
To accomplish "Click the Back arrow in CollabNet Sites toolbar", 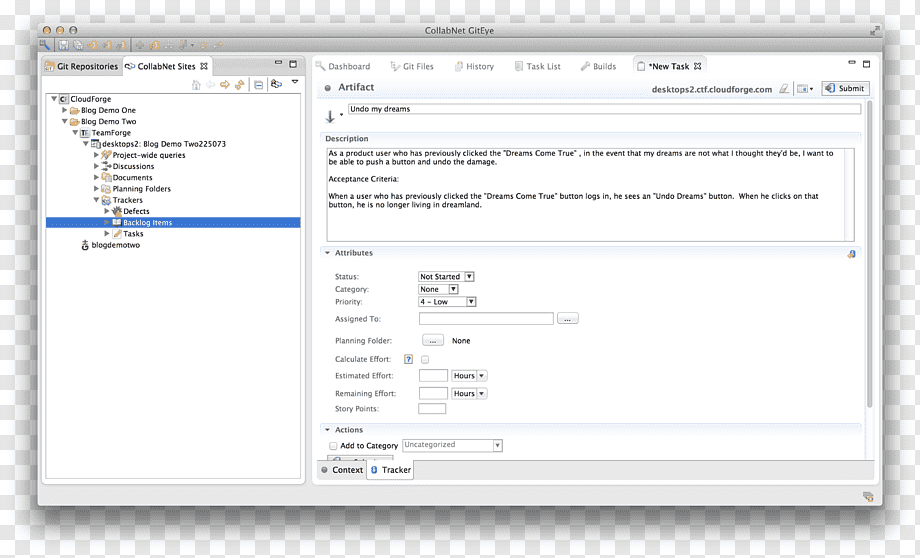I will pyautogui.click(x=210, y=84).
